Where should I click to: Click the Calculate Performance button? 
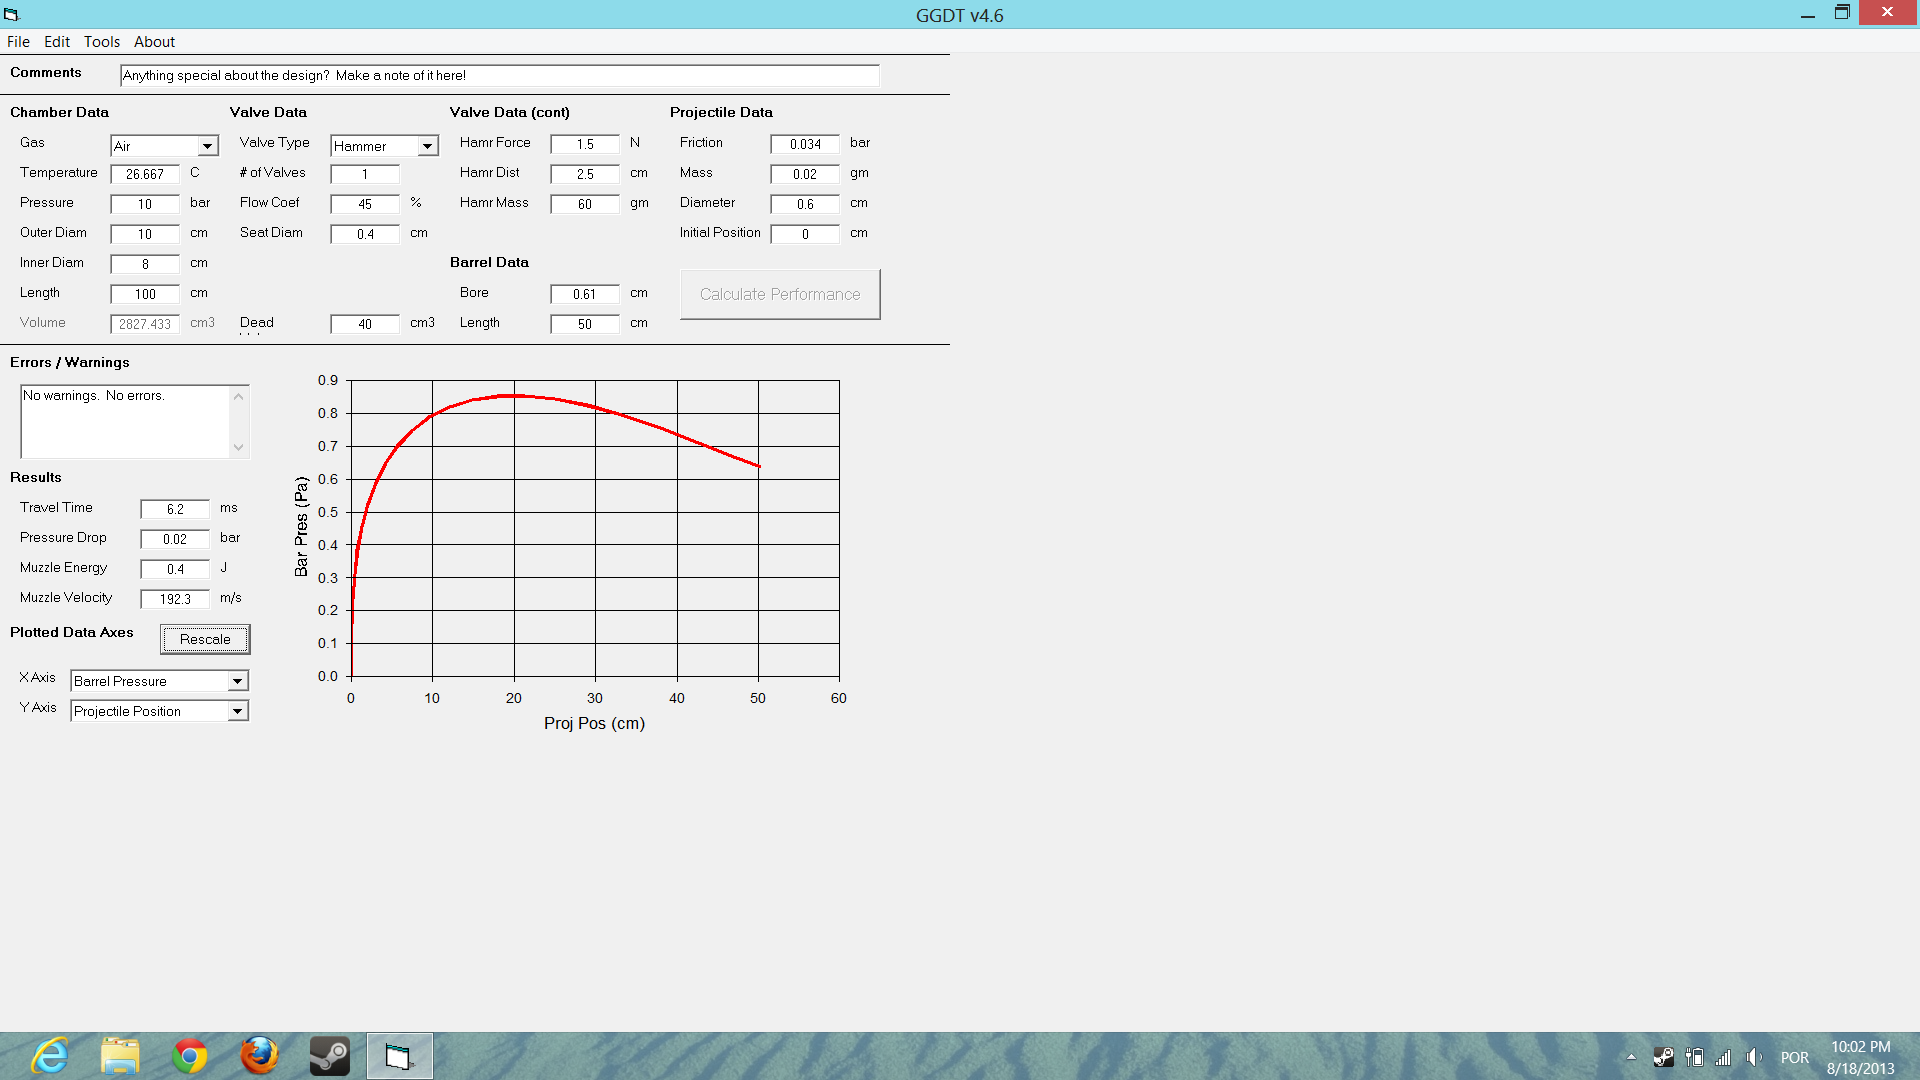coord(780,294)
